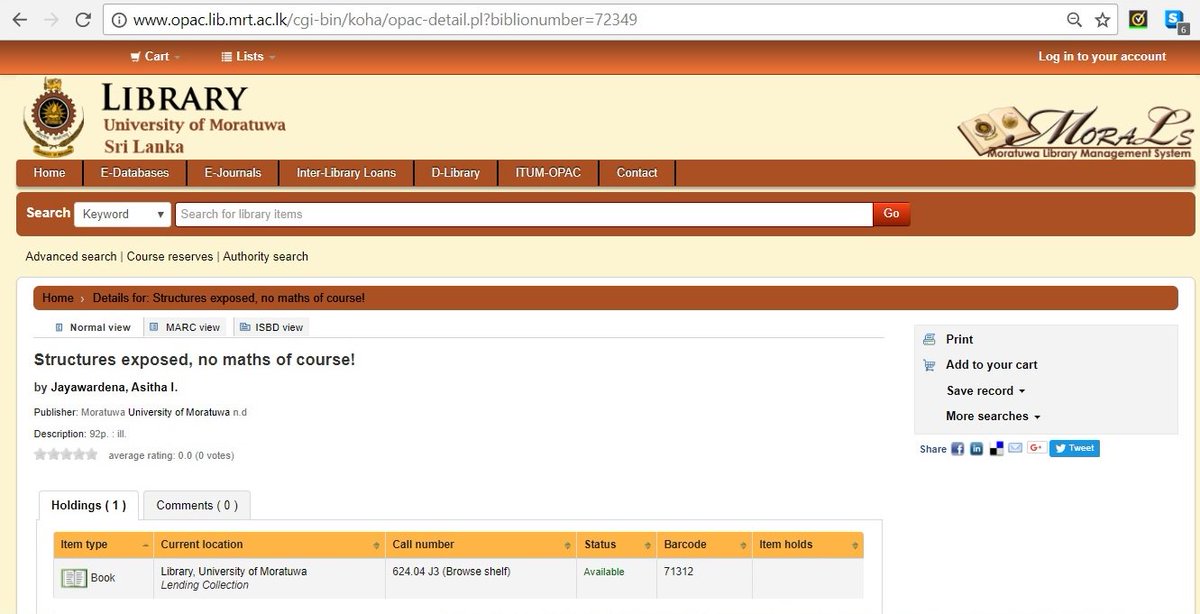This screenshot has height=614, width=1200.
Task: Click the page info icon in the address bar
Action: pos(119,20)
